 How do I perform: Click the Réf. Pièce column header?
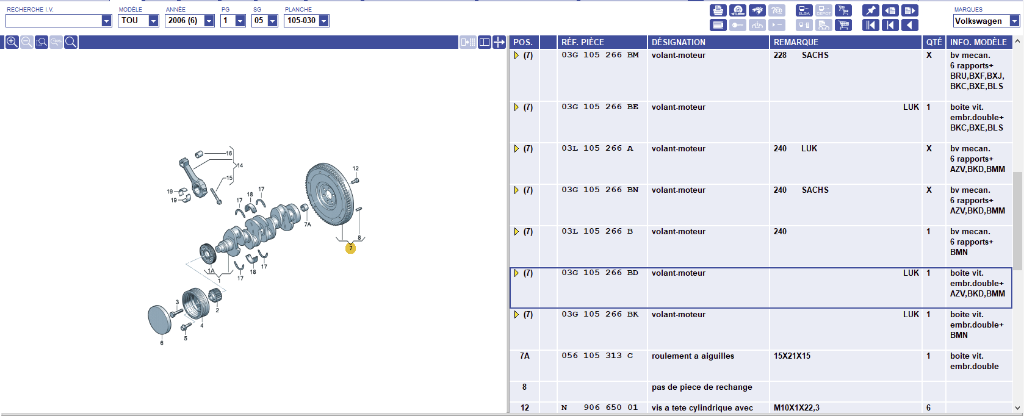tap(581, 43)
